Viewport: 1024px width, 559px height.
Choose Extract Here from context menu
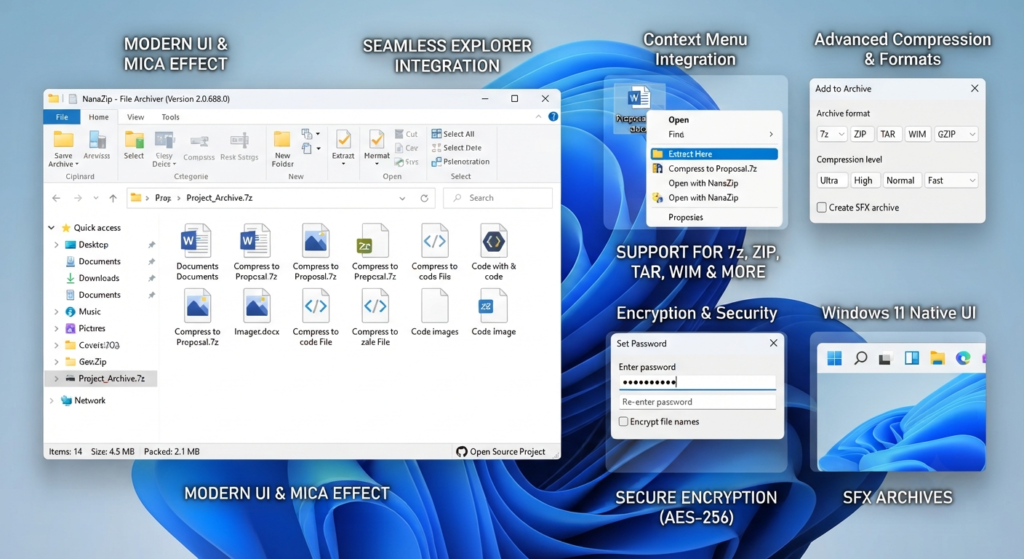click(x=714, y=154)
